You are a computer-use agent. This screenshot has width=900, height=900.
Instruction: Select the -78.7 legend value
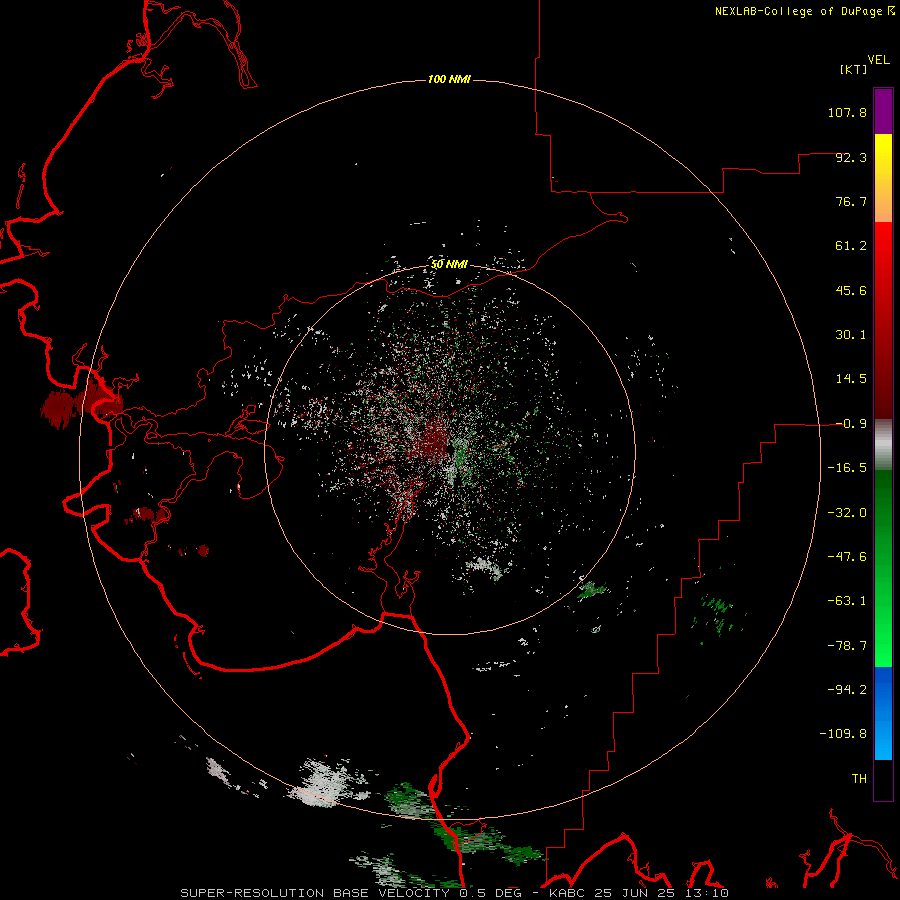[x=847, y=646]
